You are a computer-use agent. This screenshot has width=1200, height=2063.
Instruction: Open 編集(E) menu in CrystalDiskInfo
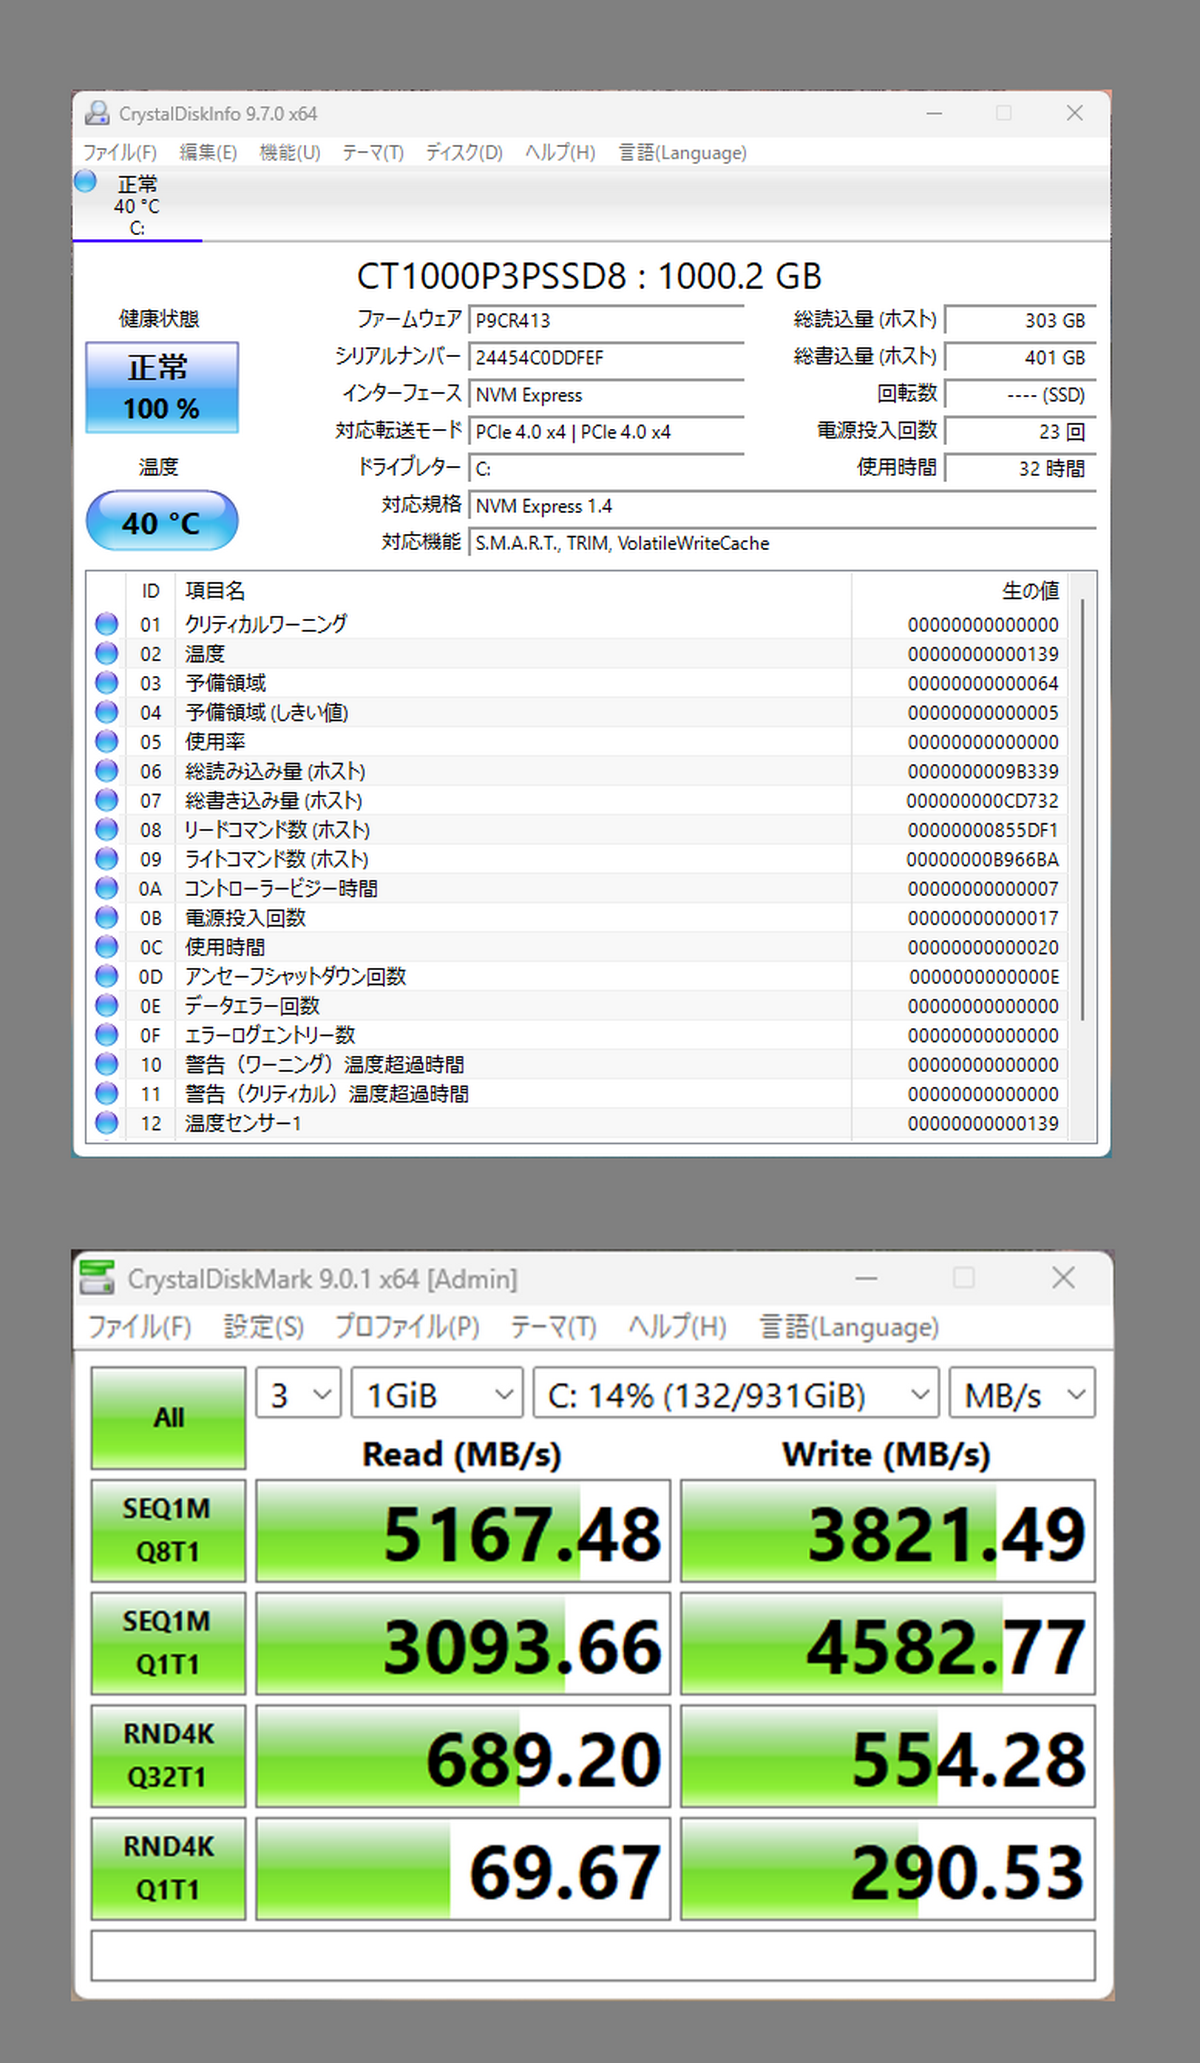point(208,152)
